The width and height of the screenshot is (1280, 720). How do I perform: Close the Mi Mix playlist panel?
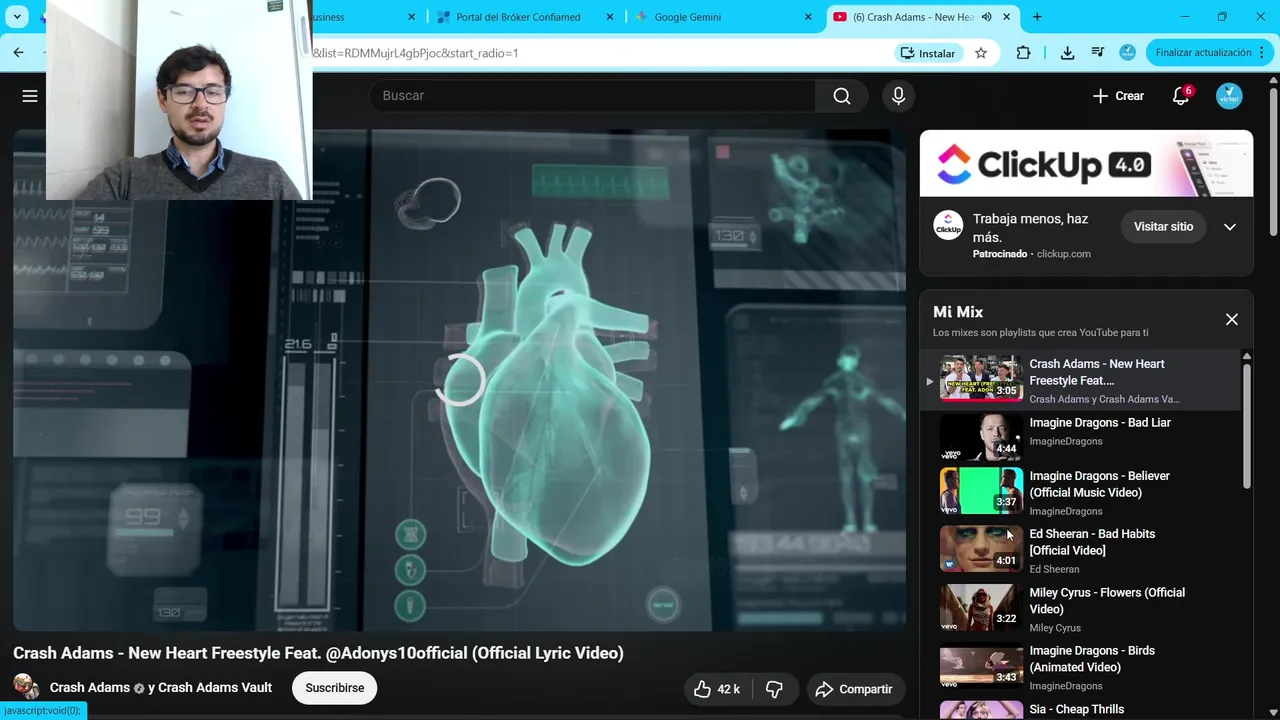point(1232,319)
